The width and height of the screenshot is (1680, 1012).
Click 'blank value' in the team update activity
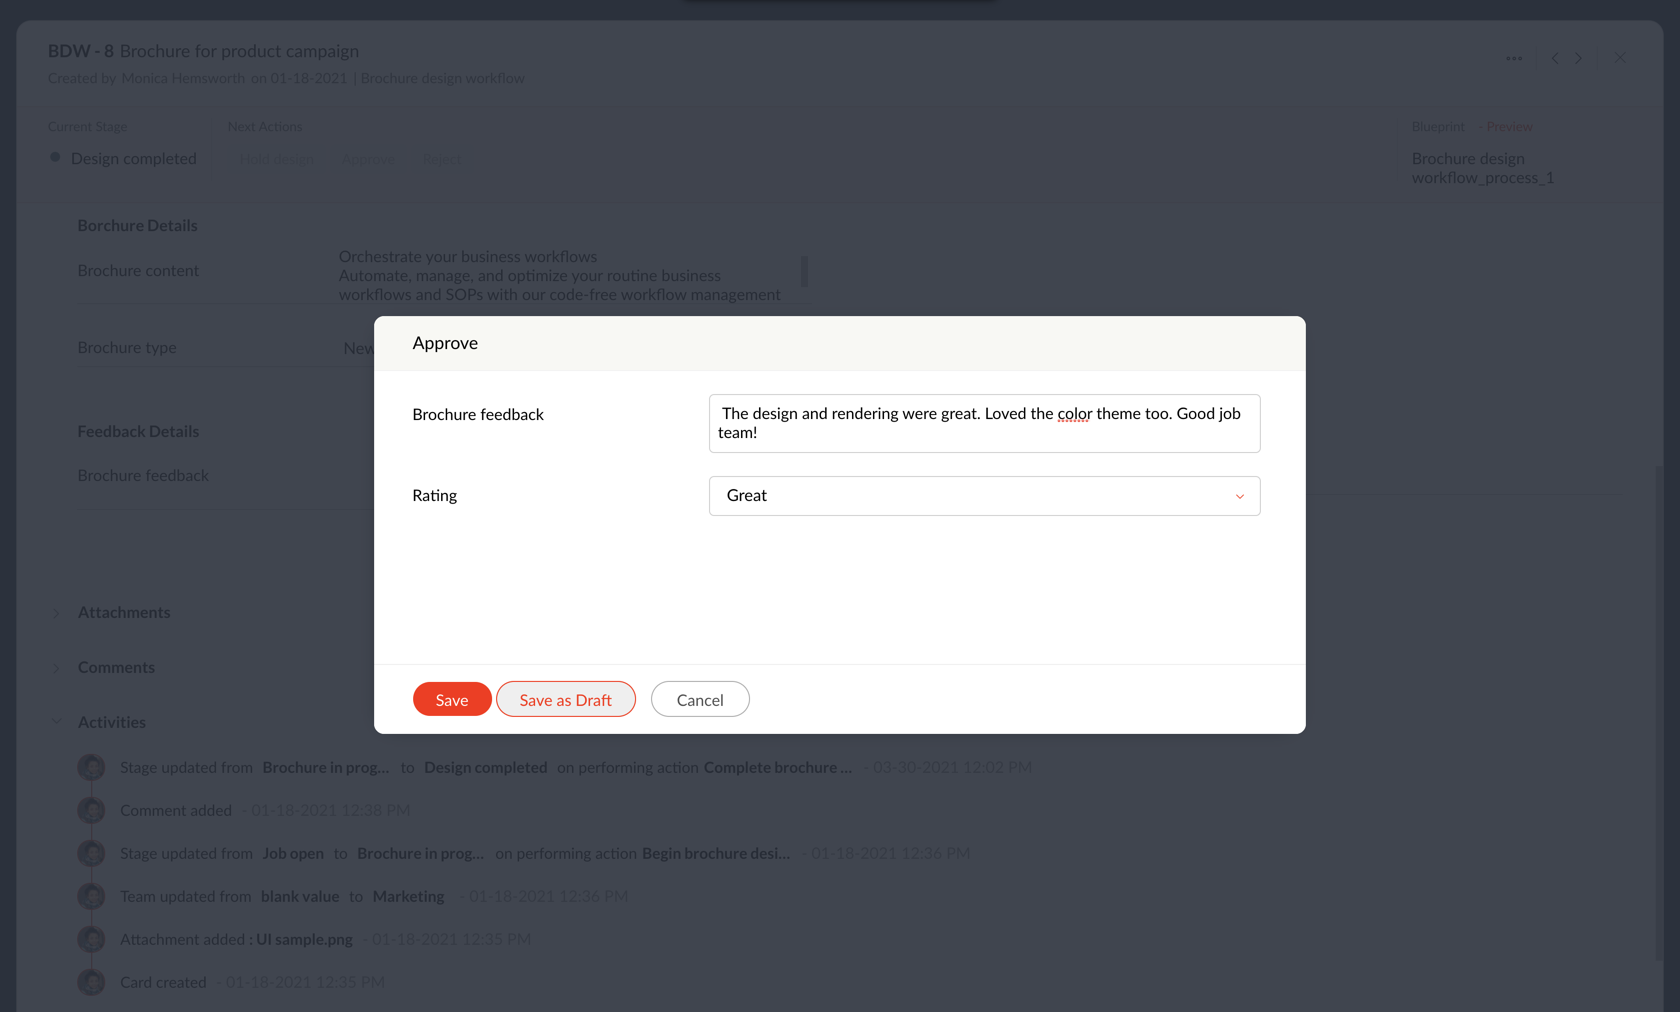tap(300, 897)
